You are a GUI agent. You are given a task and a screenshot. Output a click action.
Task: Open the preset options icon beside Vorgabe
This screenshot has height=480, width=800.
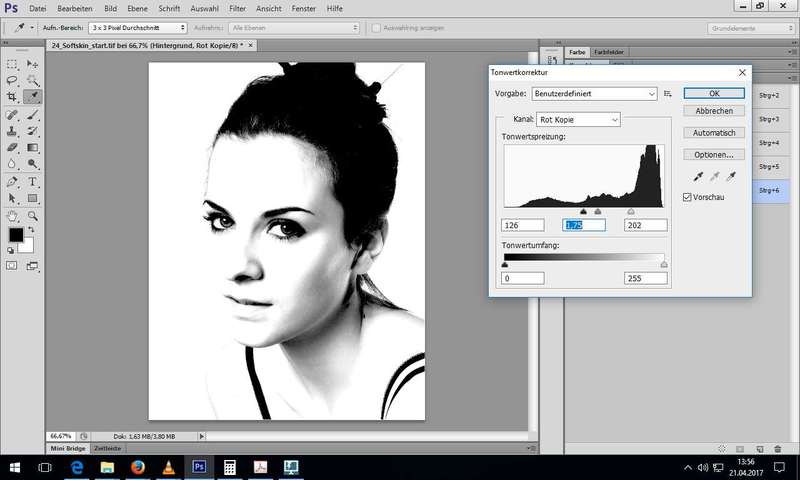click(667, 93)
